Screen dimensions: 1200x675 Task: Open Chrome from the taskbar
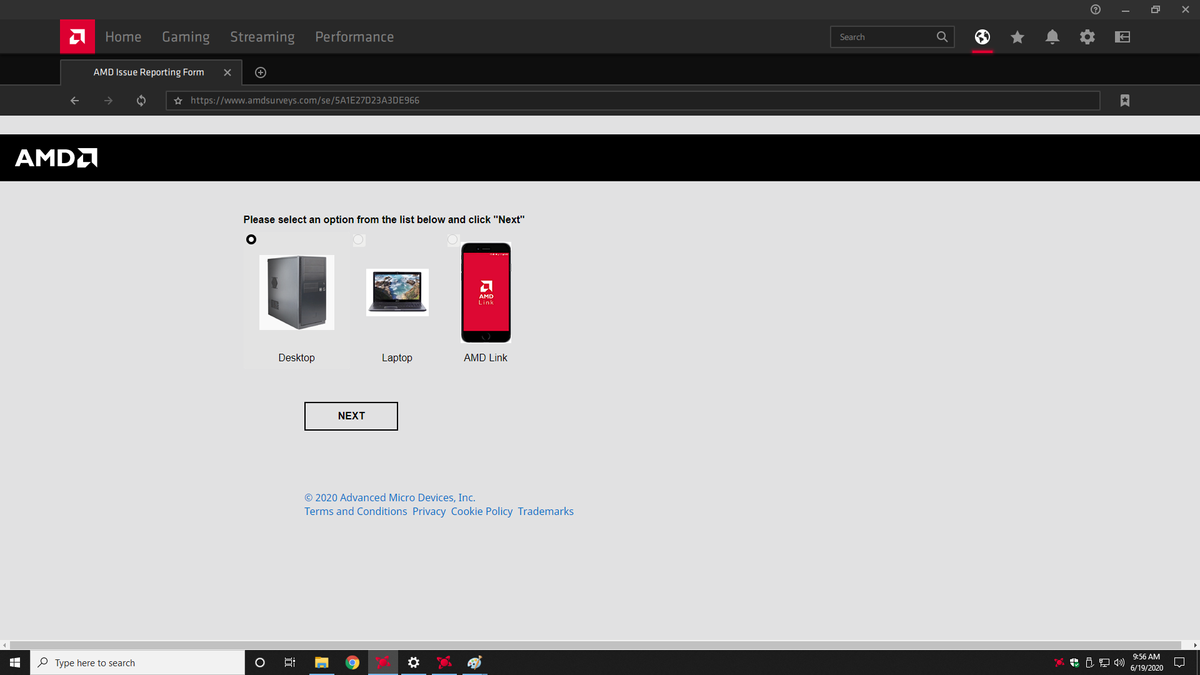coord(352,662)
